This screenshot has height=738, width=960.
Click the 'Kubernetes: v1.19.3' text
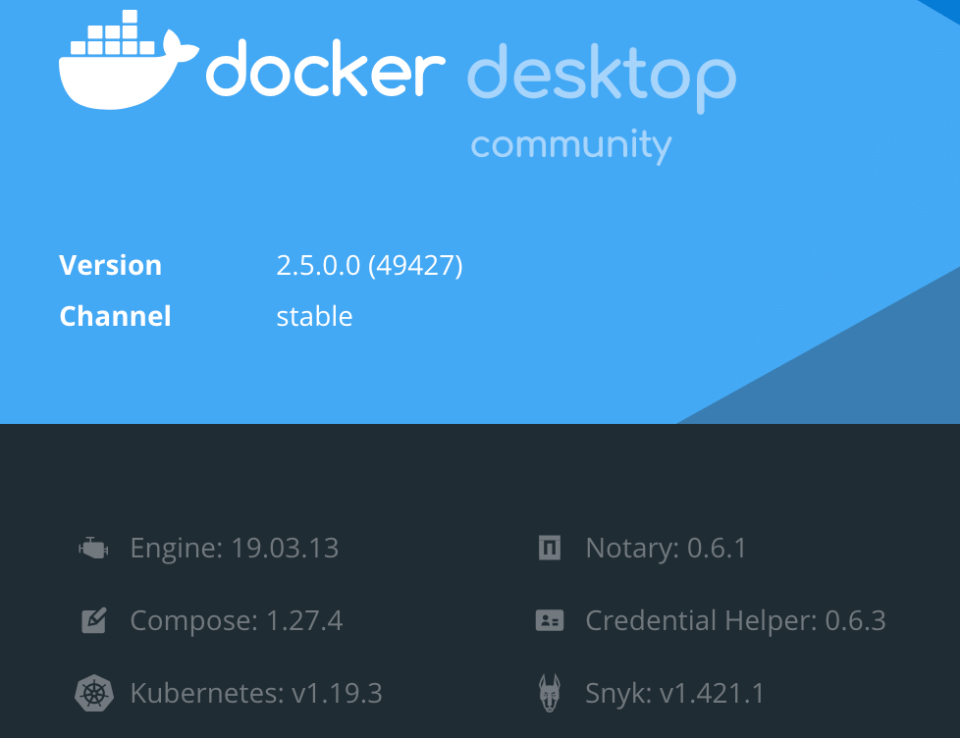tap(256, 693)
